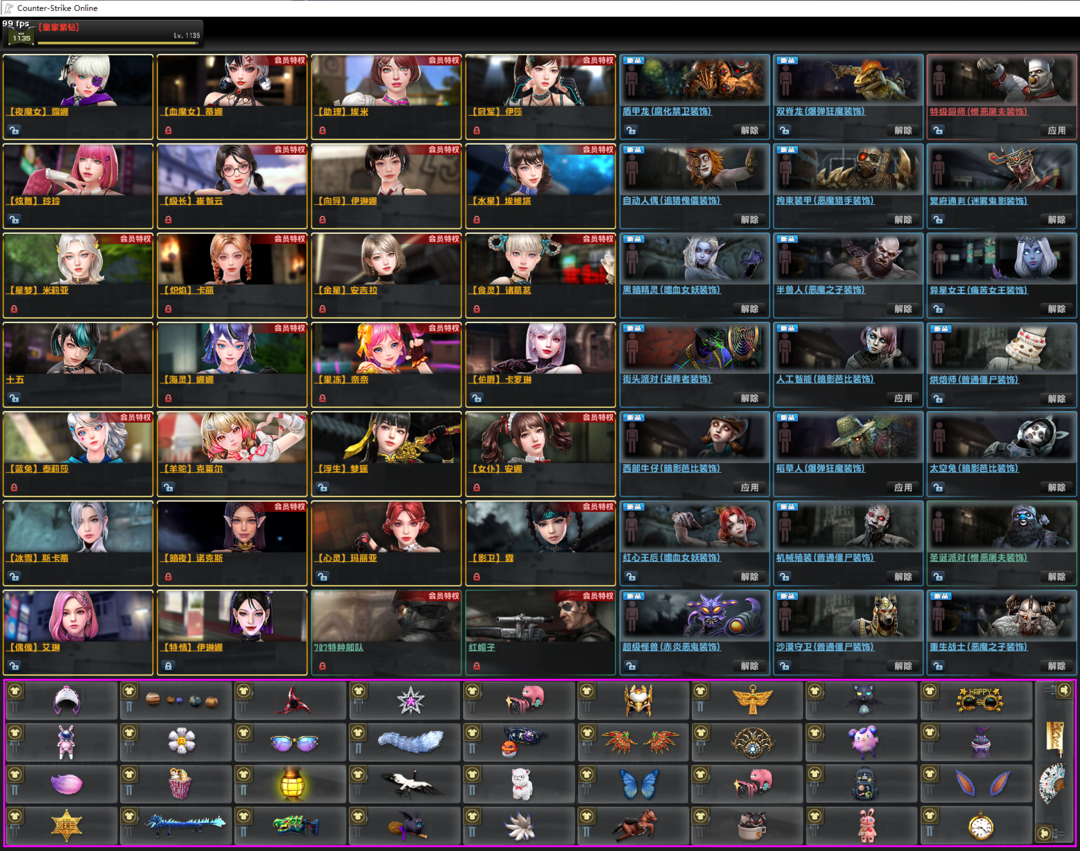Choose the golden sheriff star badge
1080x851 pixels.
tap(66, 826)
